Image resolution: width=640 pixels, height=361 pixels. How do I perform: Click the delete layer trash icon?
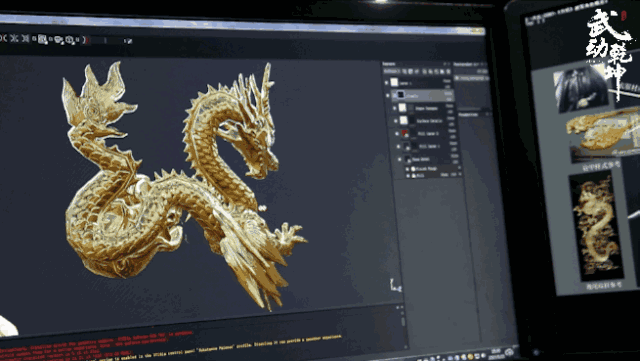click(448, 71)
